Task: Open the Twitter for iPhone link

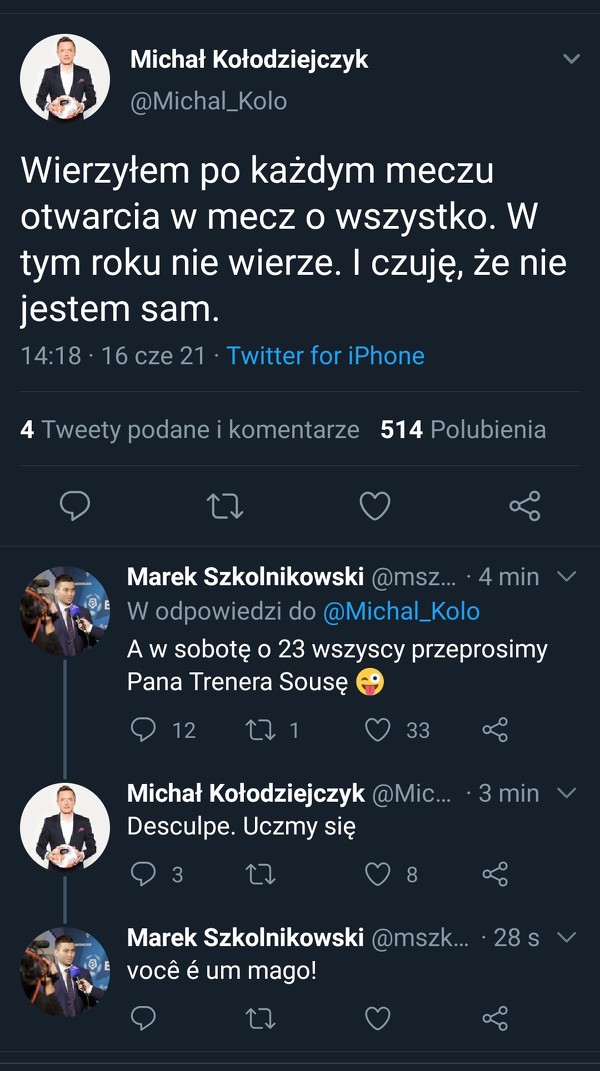Action: click(x=325, y=356)
